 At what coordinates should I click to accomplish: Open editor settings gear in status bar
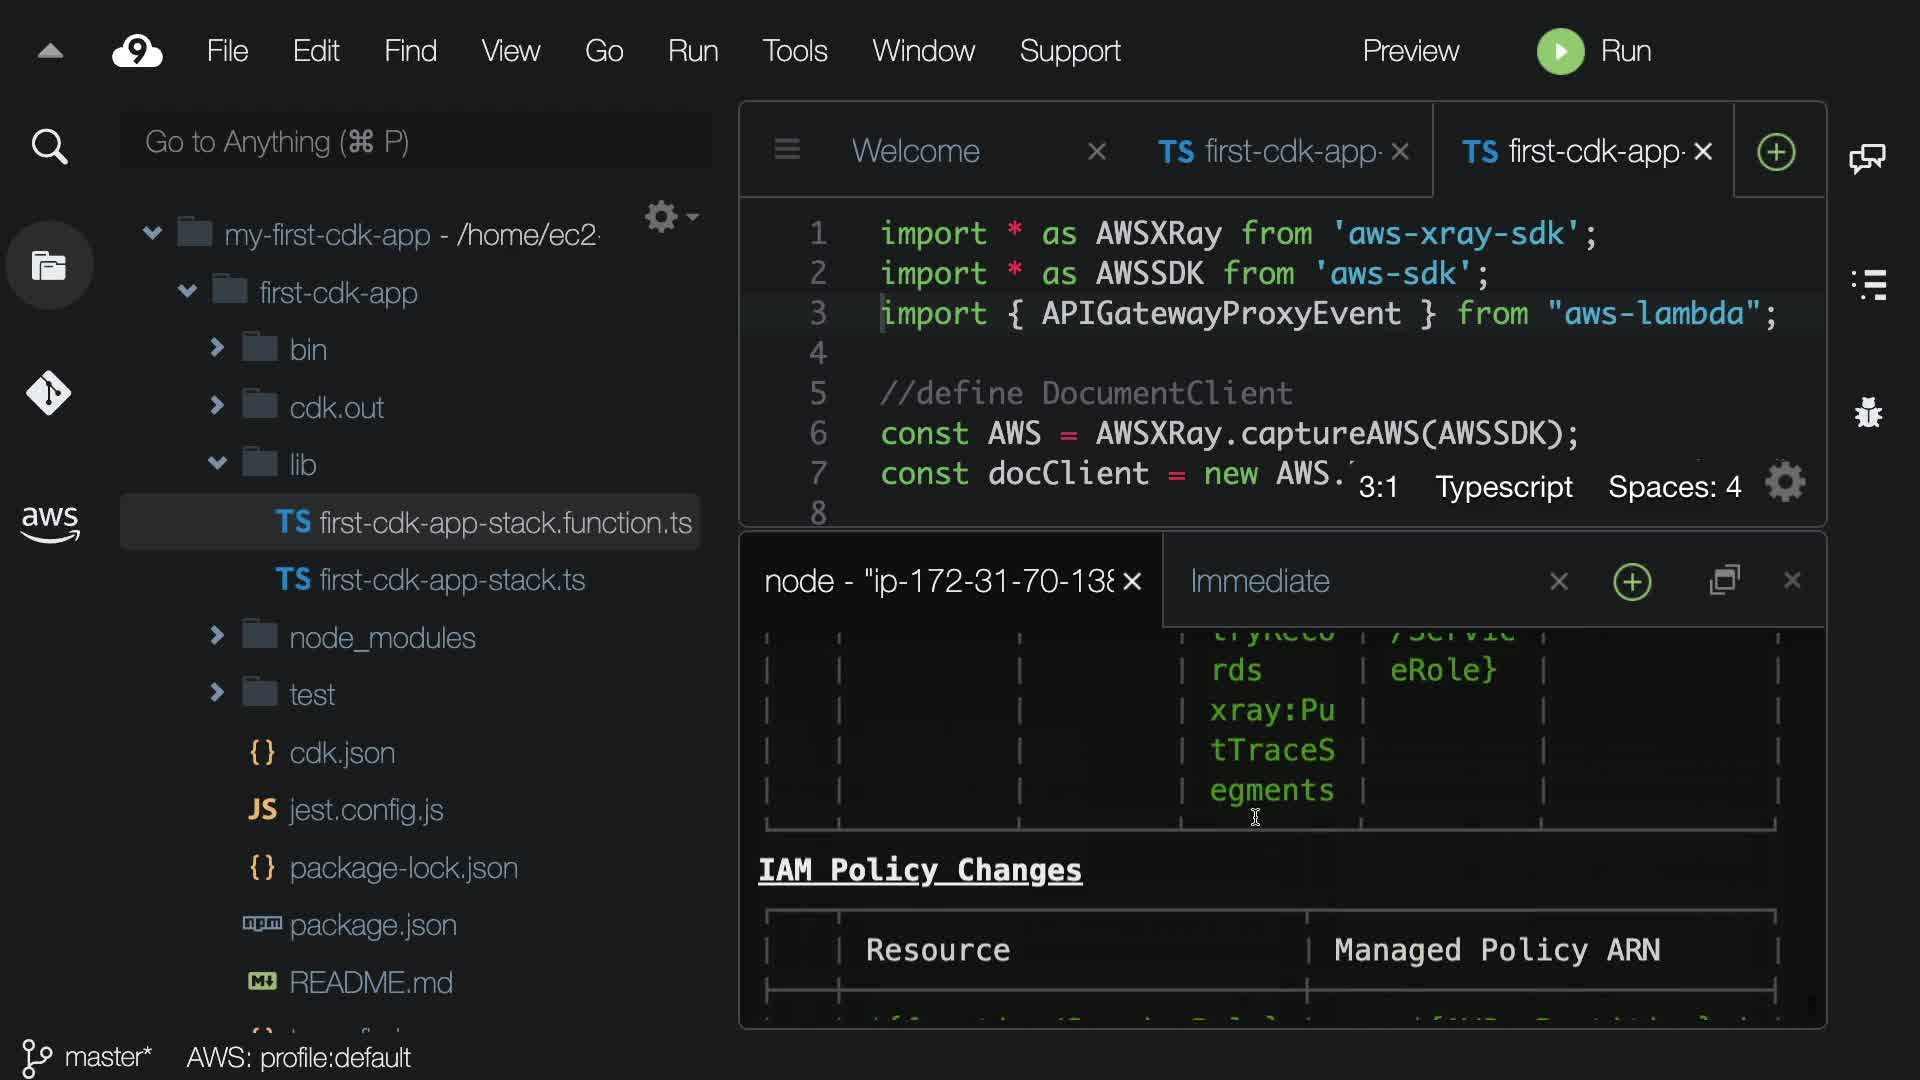(x=1785, y=483)
